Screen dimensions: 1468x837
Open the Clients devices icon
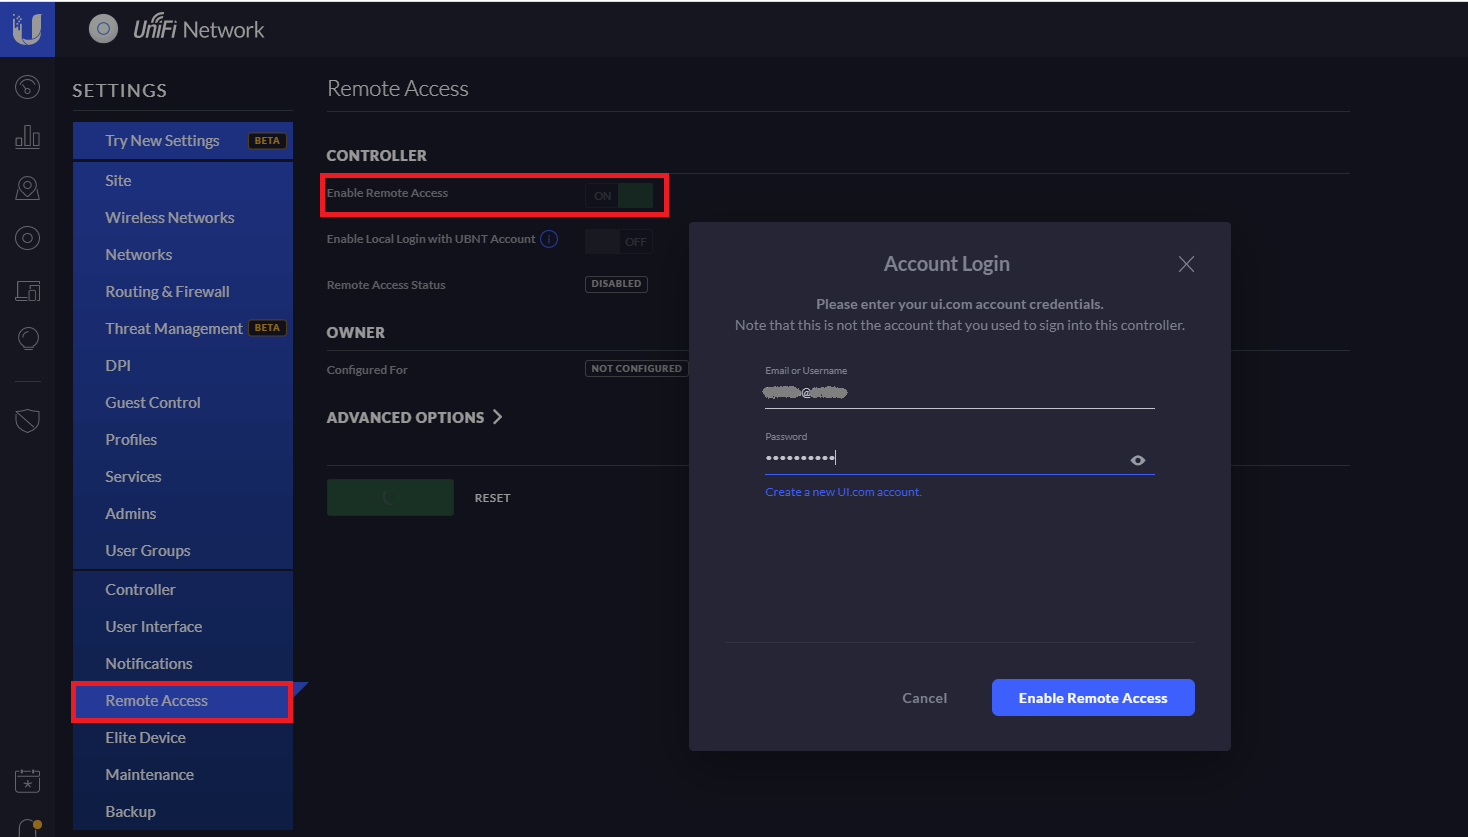[28, 290]
